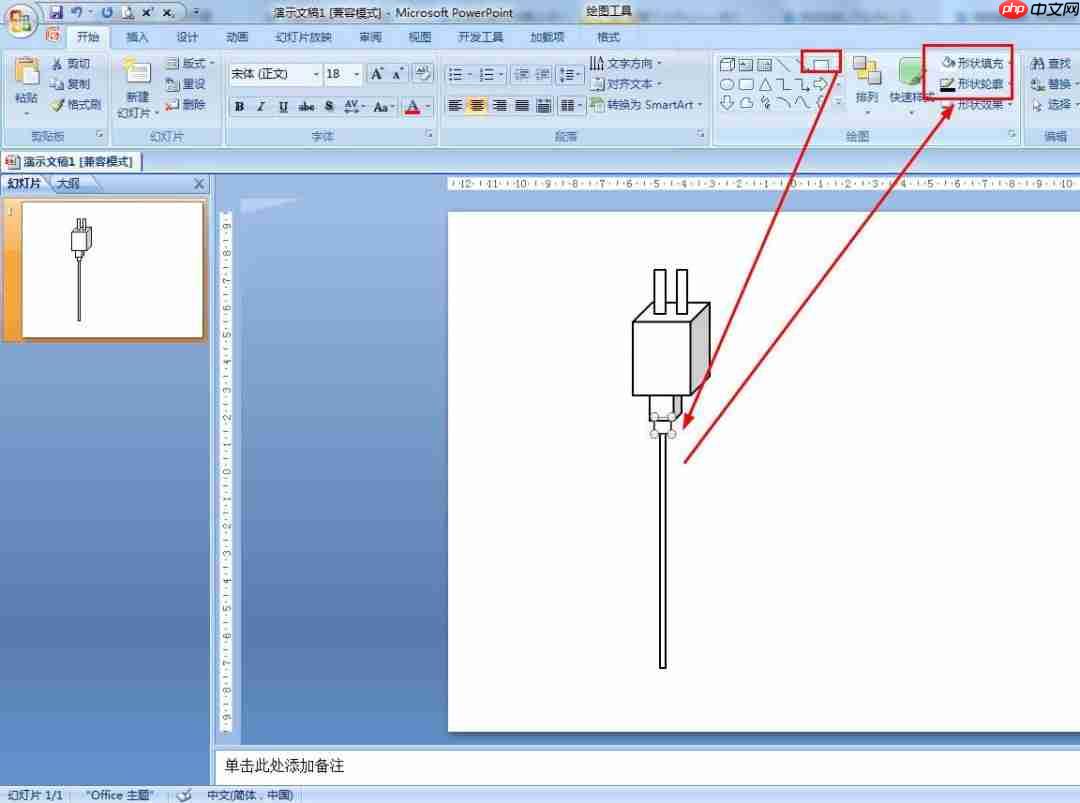Viewport: 1080px width, 803px height.
Task: Select the Oval shape in the shapes gallery
Action: click(727, 84)
